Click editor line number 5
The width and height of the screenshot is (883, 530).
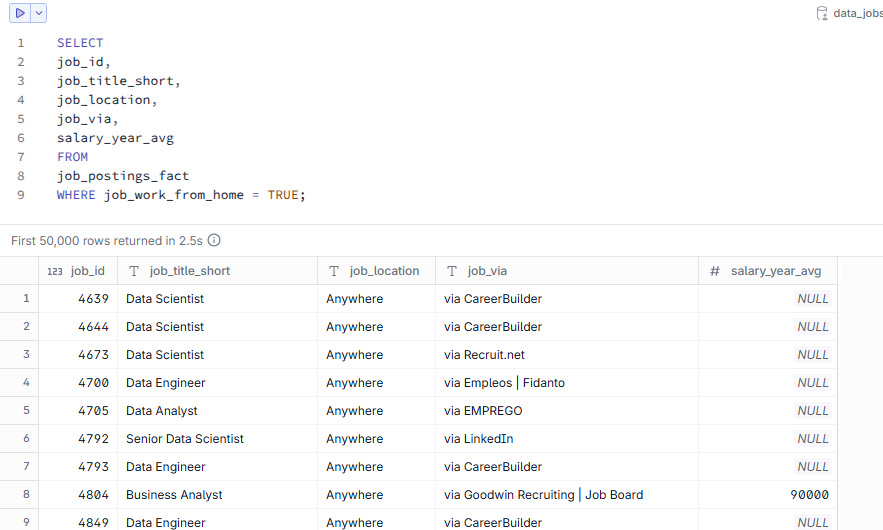coord(21,119)
